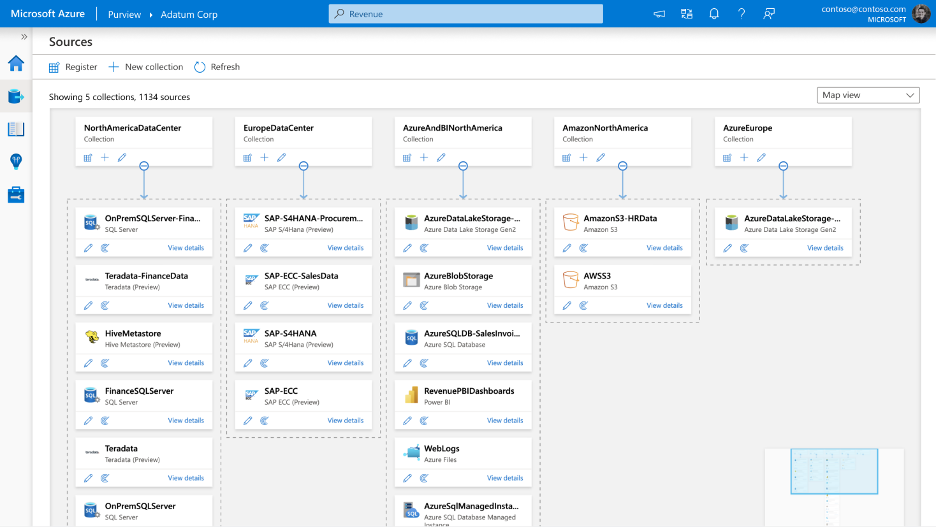Viewport: 936px width, 528px height.
Task: Select the AzureSqlManagedInsta source card title
Action: pos(471,506)
